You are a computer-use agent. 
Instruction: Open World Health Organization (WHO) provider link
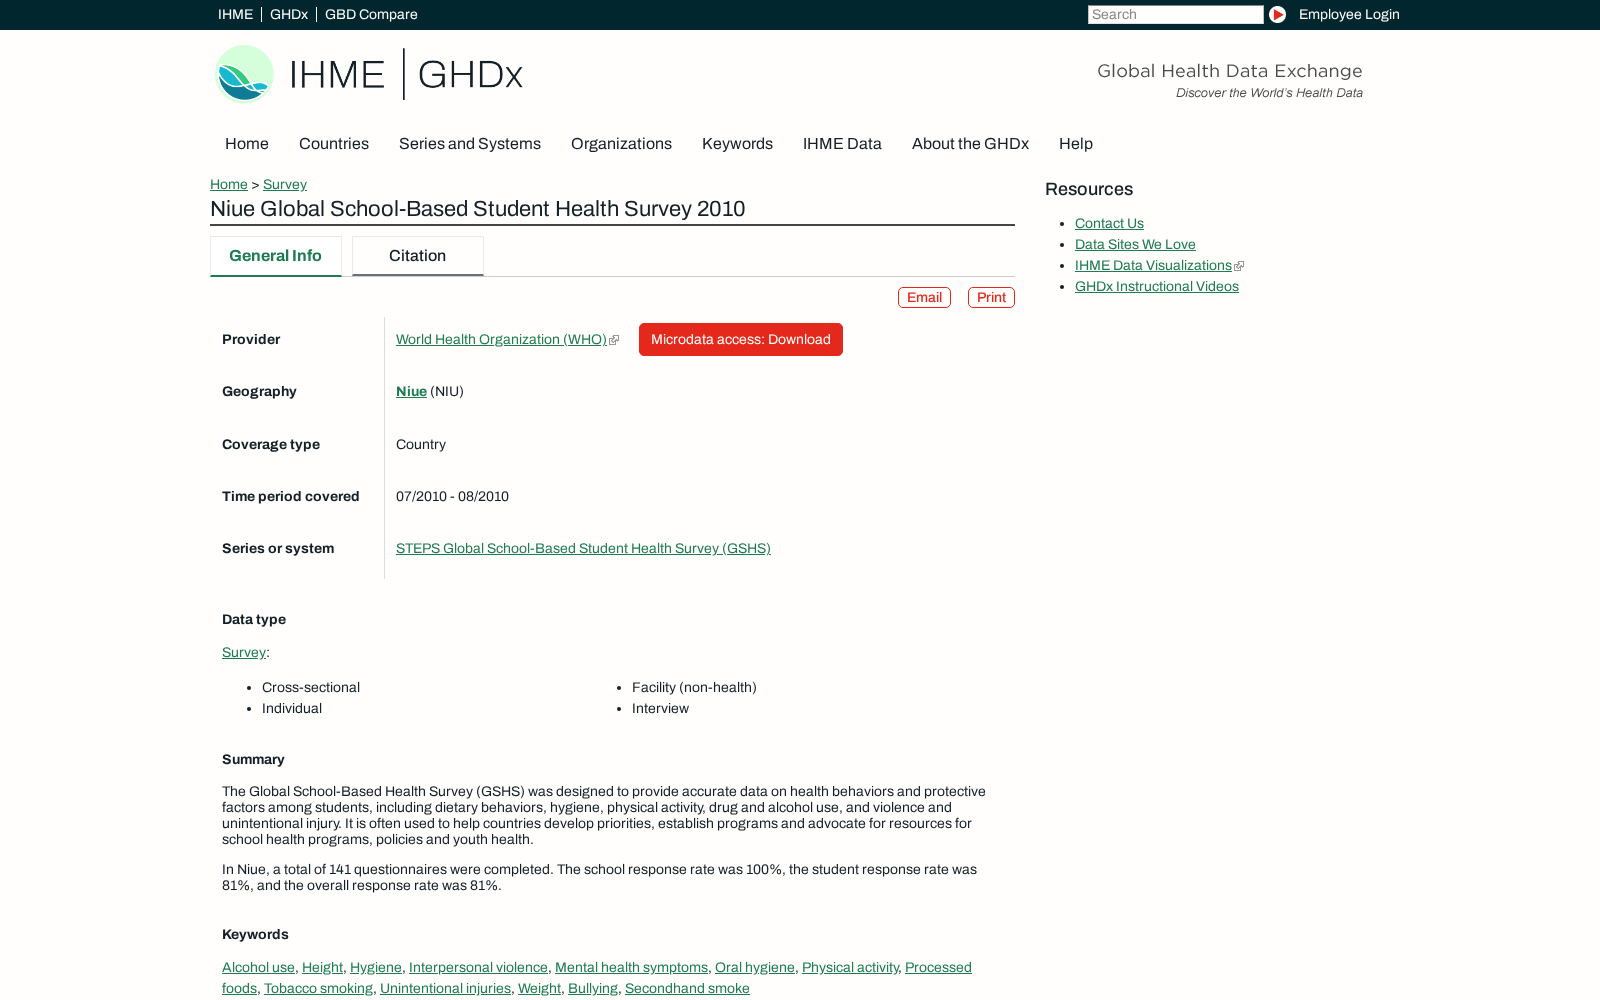[x=501, y=340]
